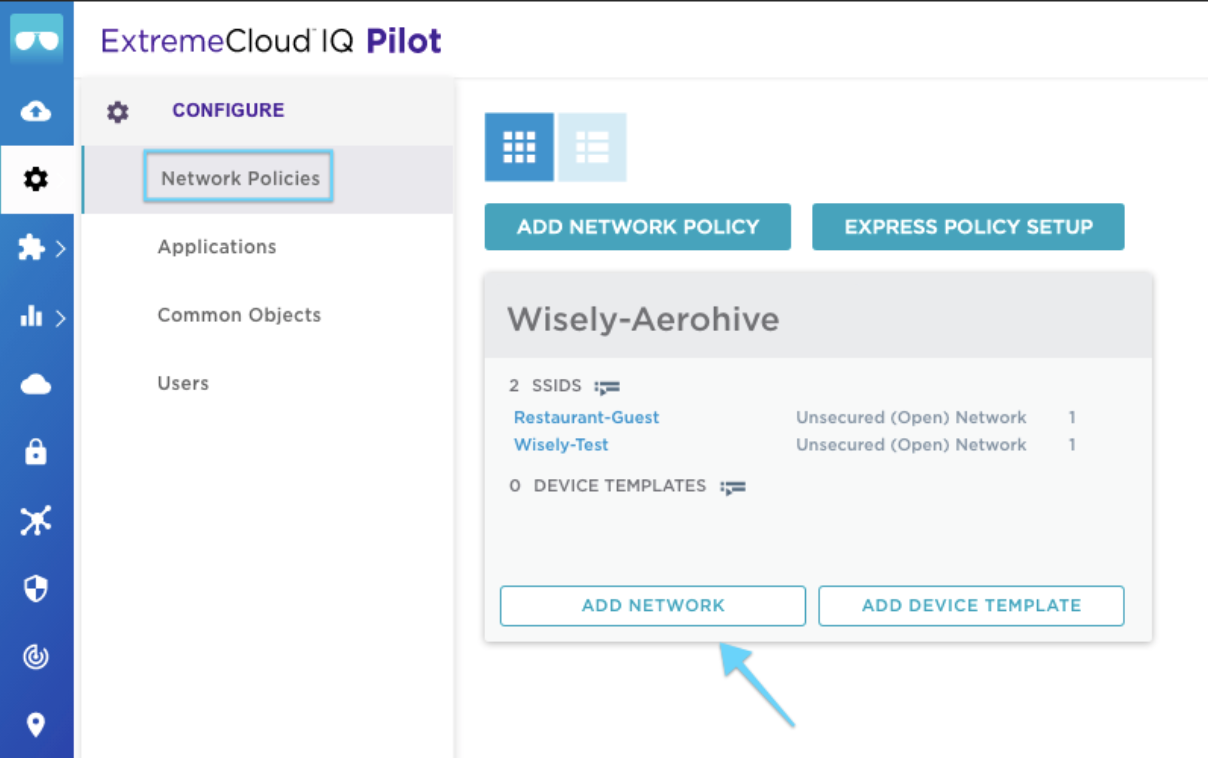Click the cloud upload onboard icon in sidebar

point(36,111)
